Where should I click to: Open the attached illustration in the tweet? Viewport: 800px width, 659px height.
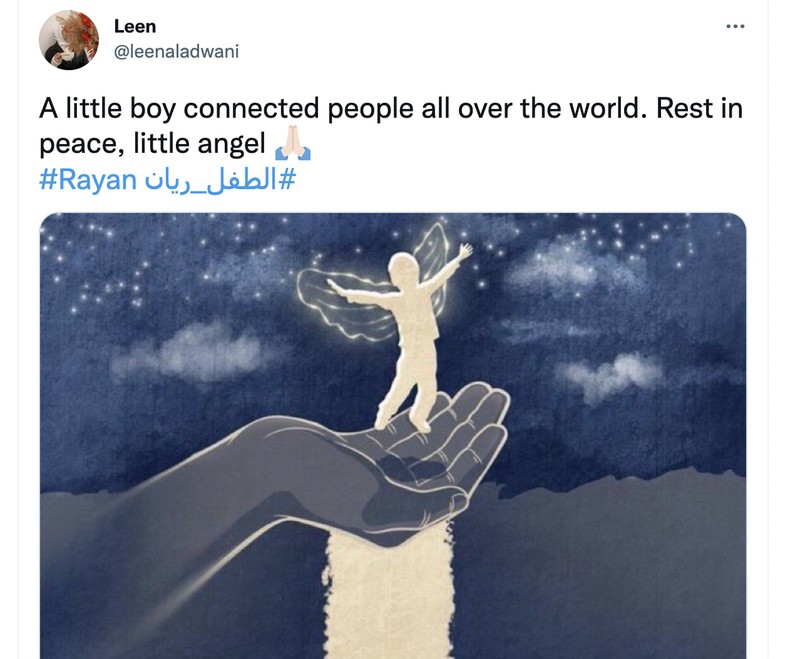point(393,436)
